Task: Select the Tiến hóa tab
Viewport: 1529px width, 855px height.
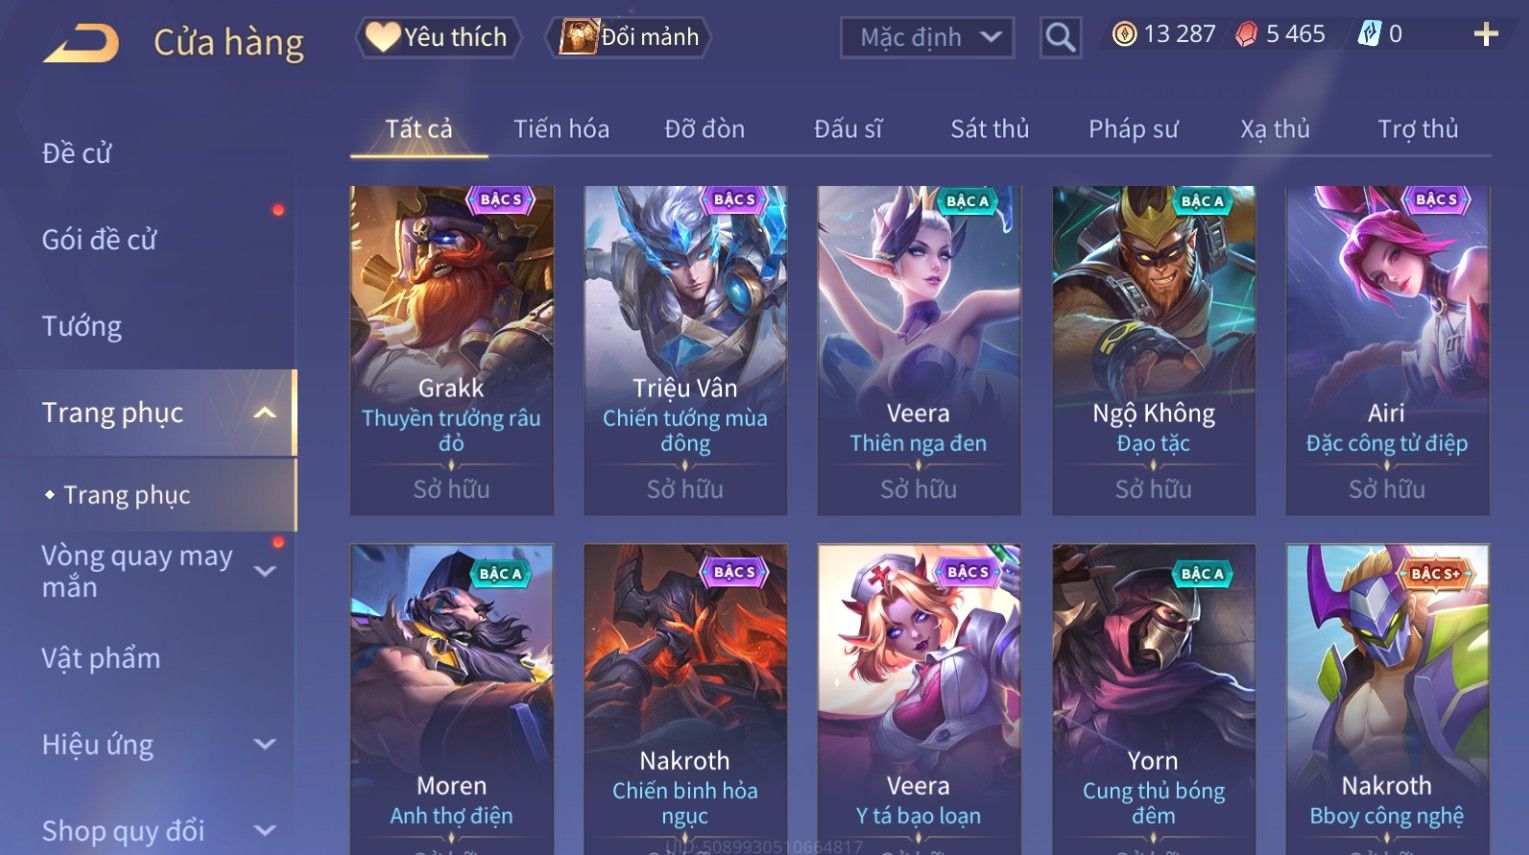Action: (x=561, y=129)
